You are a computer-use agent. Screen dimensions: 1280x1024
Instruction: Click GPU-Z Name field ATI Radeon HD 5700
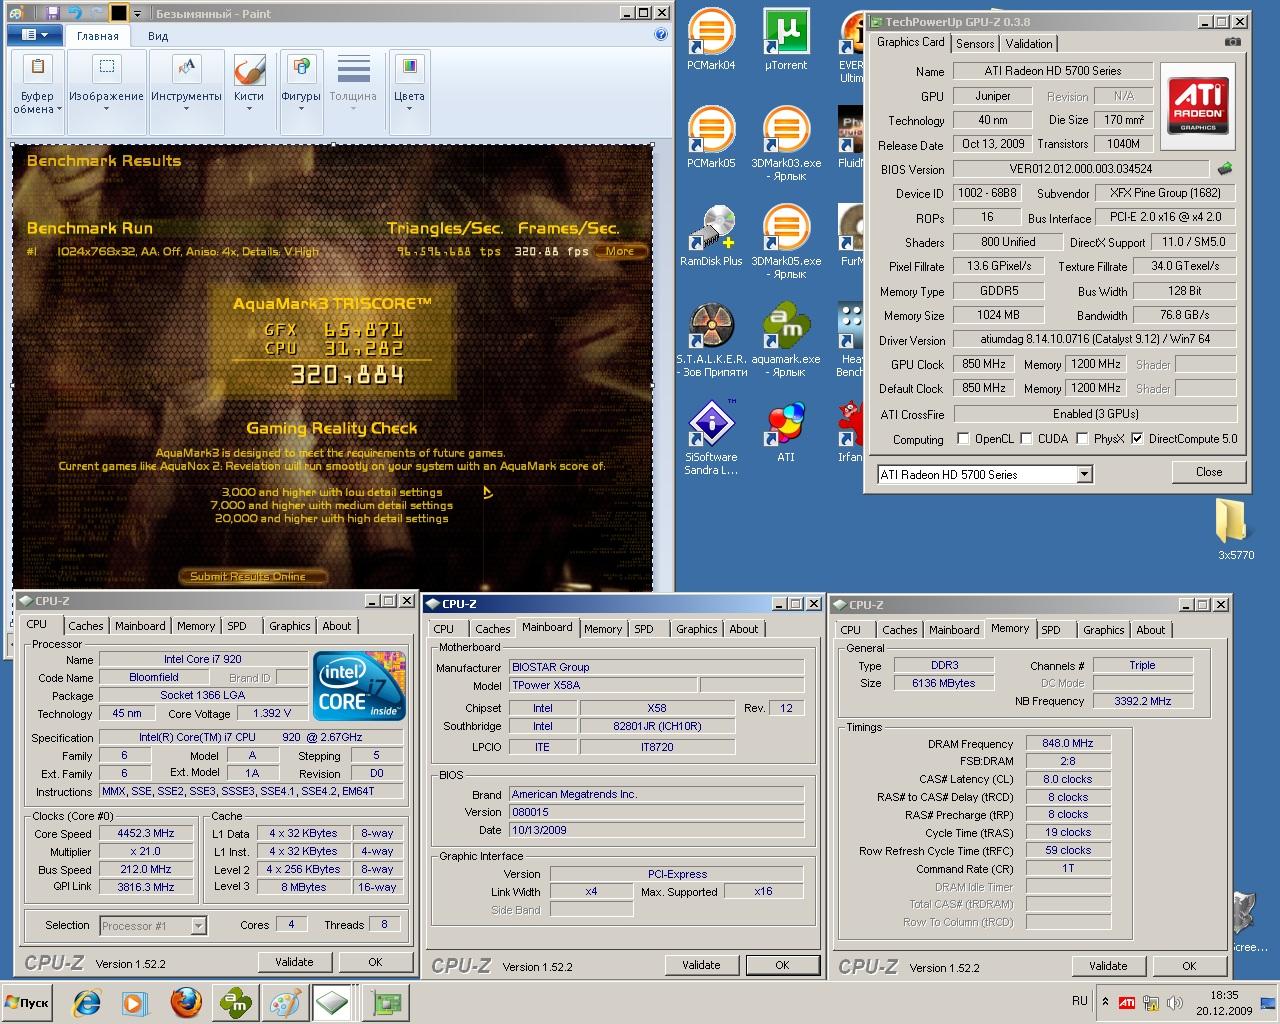[1052, 71]
